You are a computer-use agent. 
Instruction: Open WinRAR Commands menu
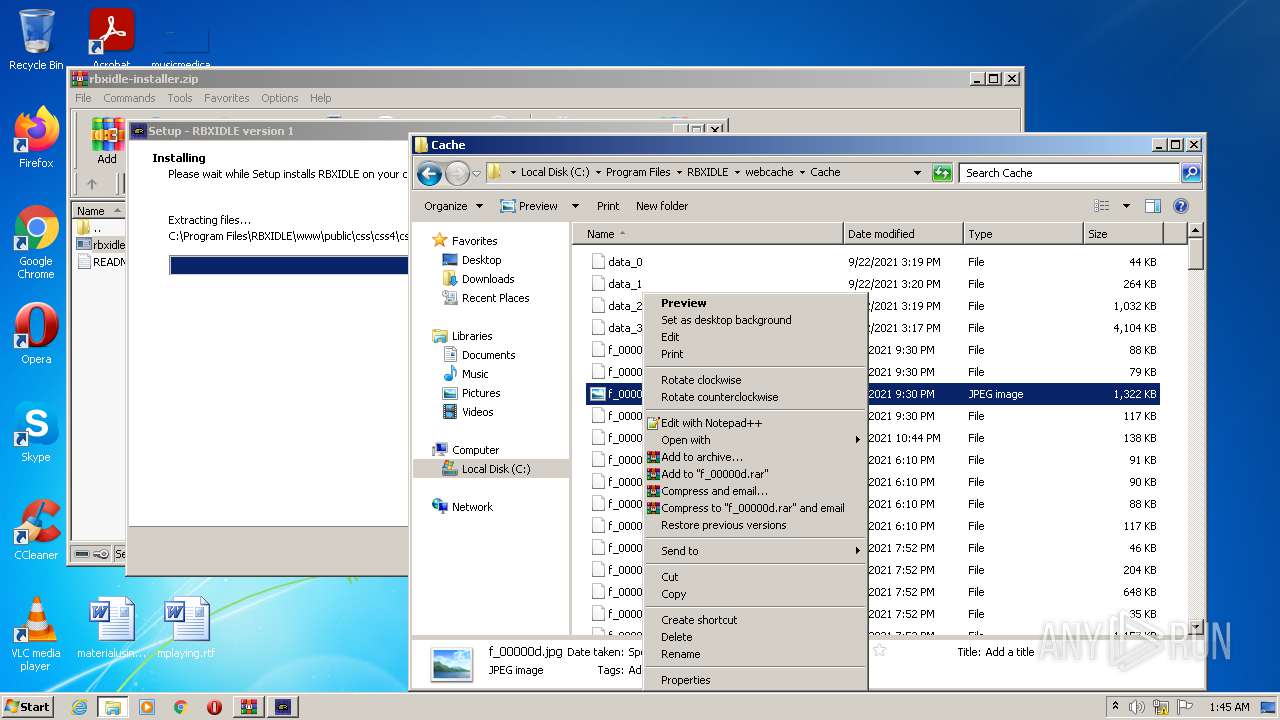click(x=129, y=98)
